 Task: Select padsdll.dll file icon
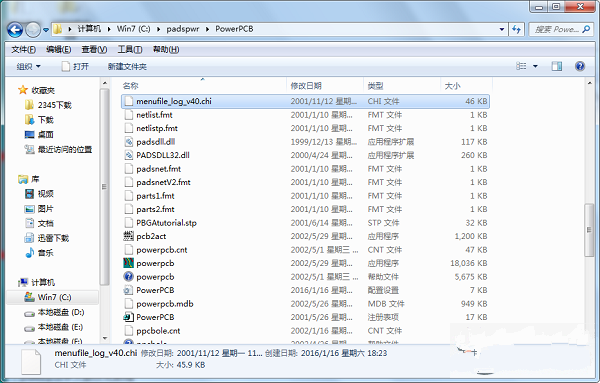129,142
